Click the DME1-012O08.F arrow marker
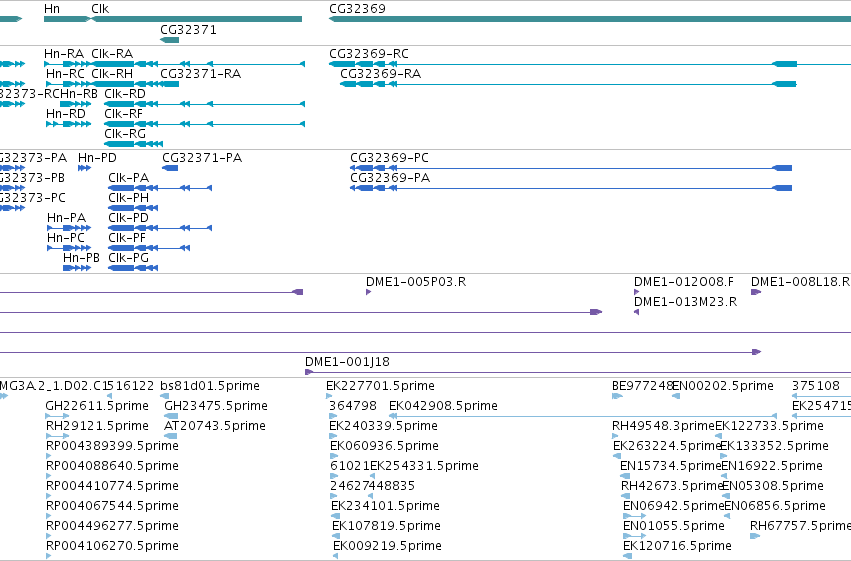 [x=637, y=292]
